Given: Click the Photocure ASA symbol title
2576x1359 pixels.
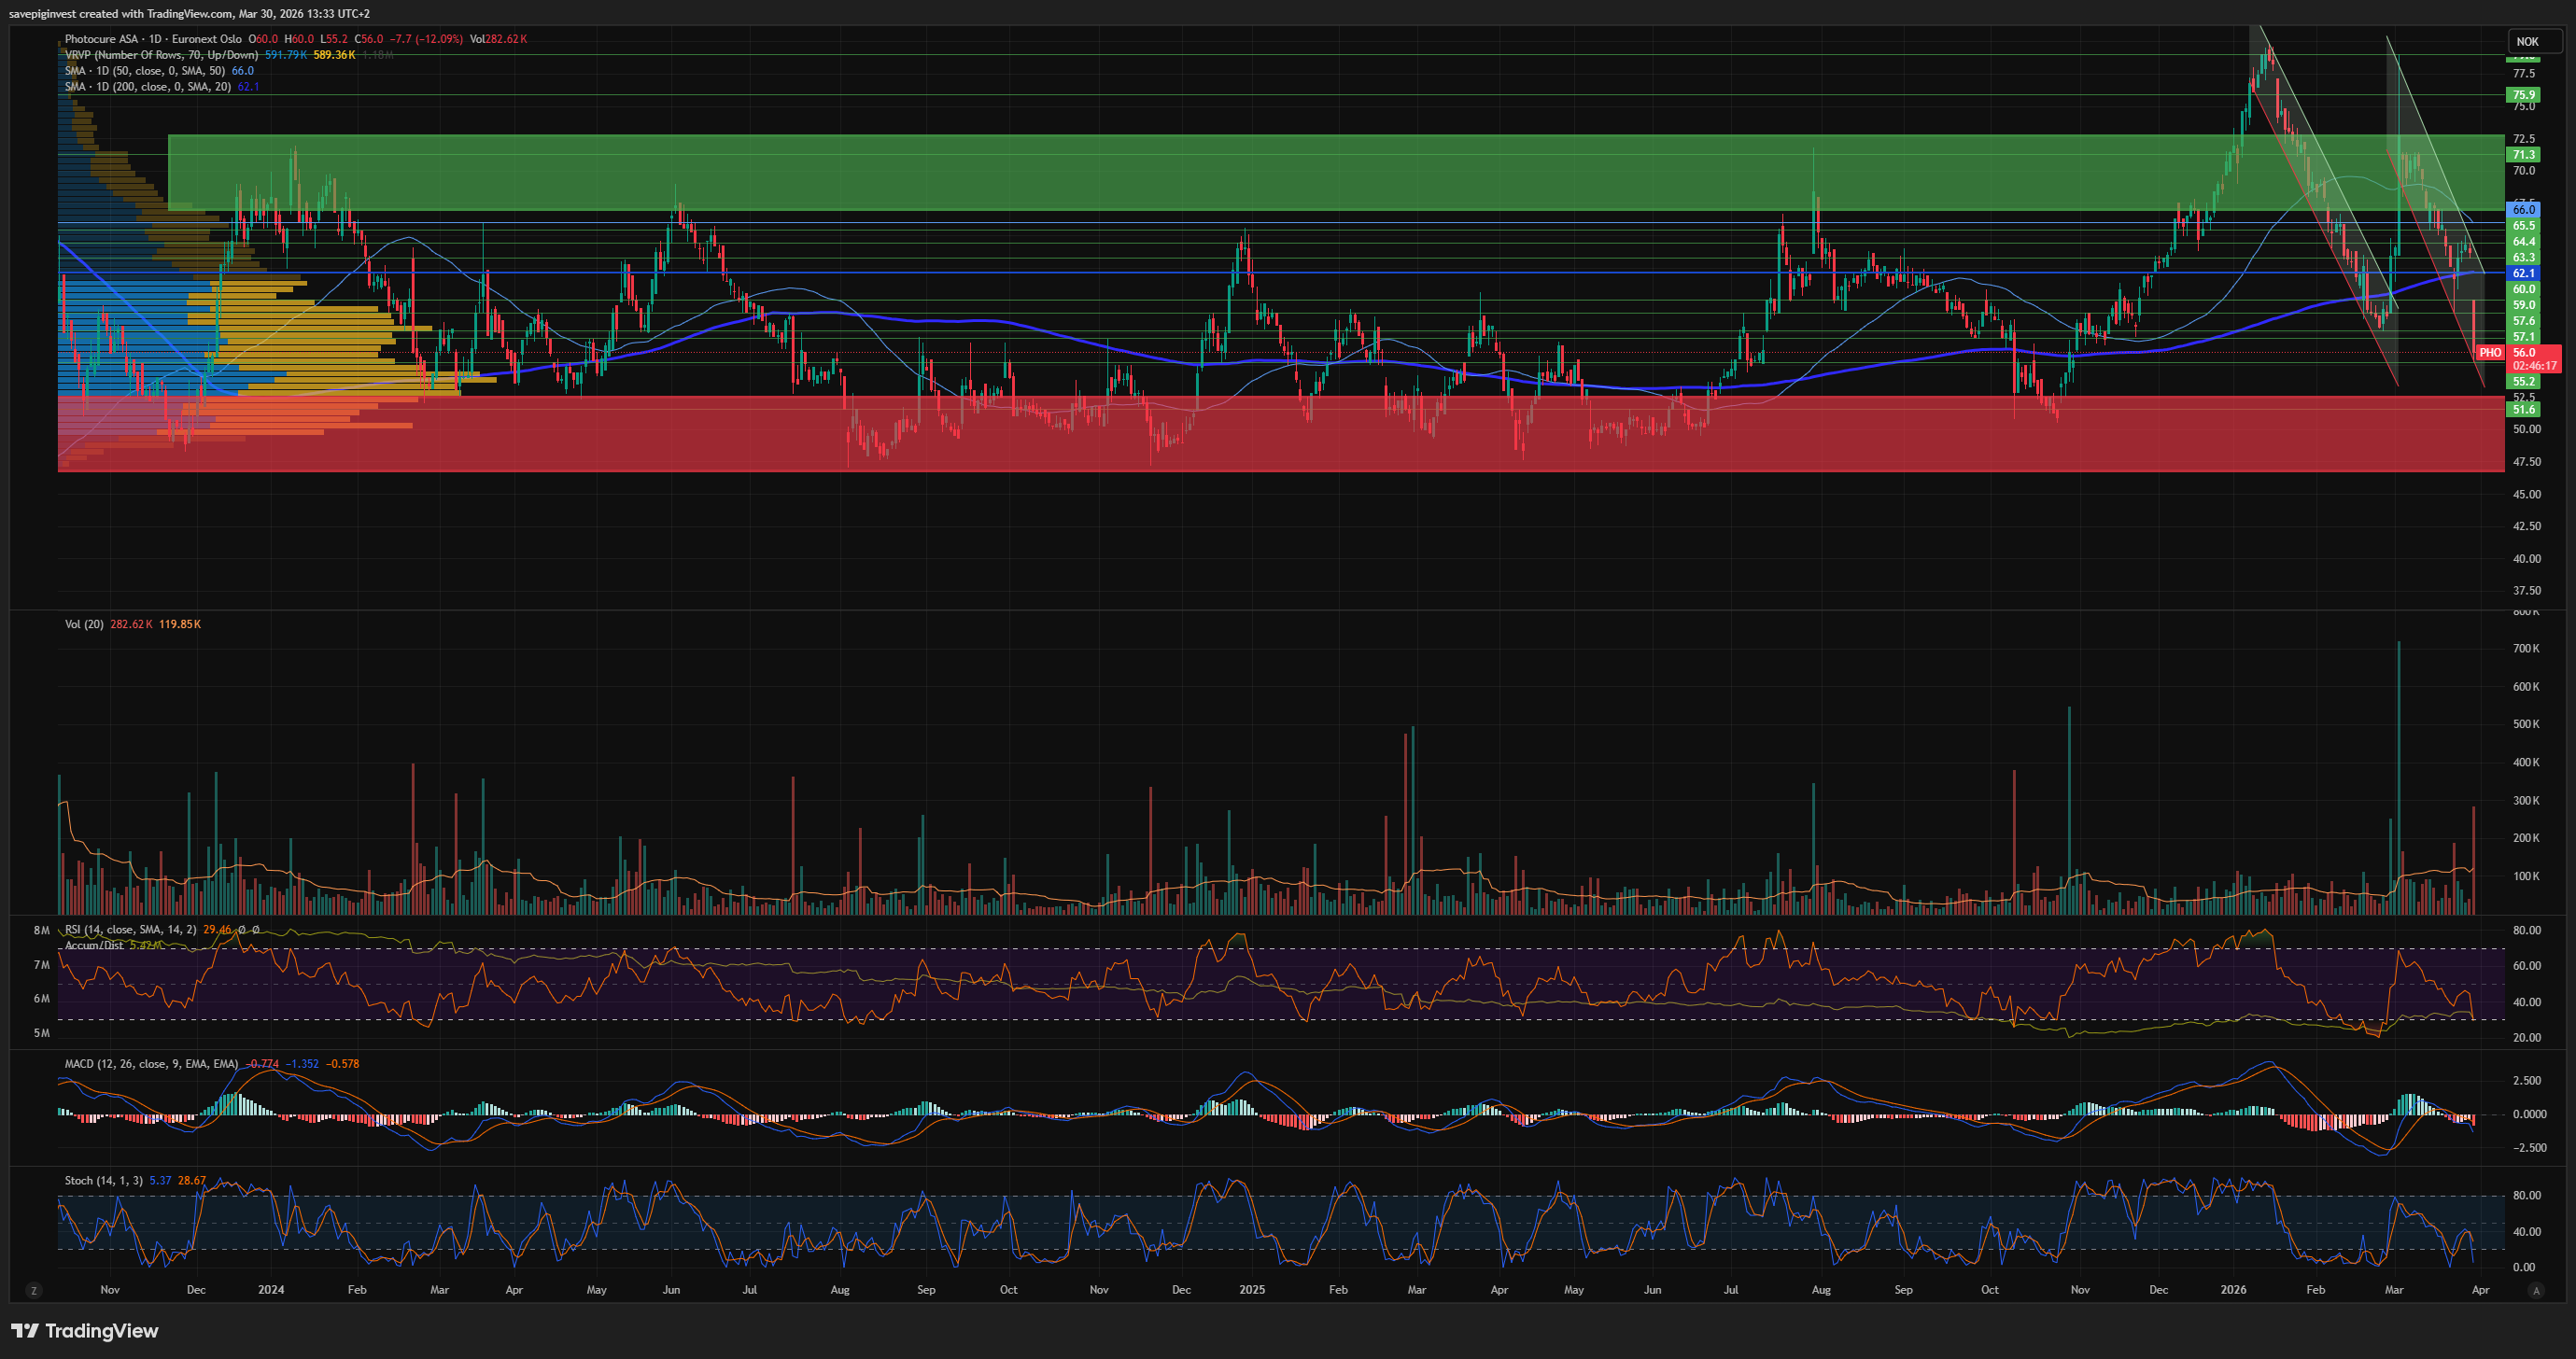Looking at the screenshot, I should 102,39.
